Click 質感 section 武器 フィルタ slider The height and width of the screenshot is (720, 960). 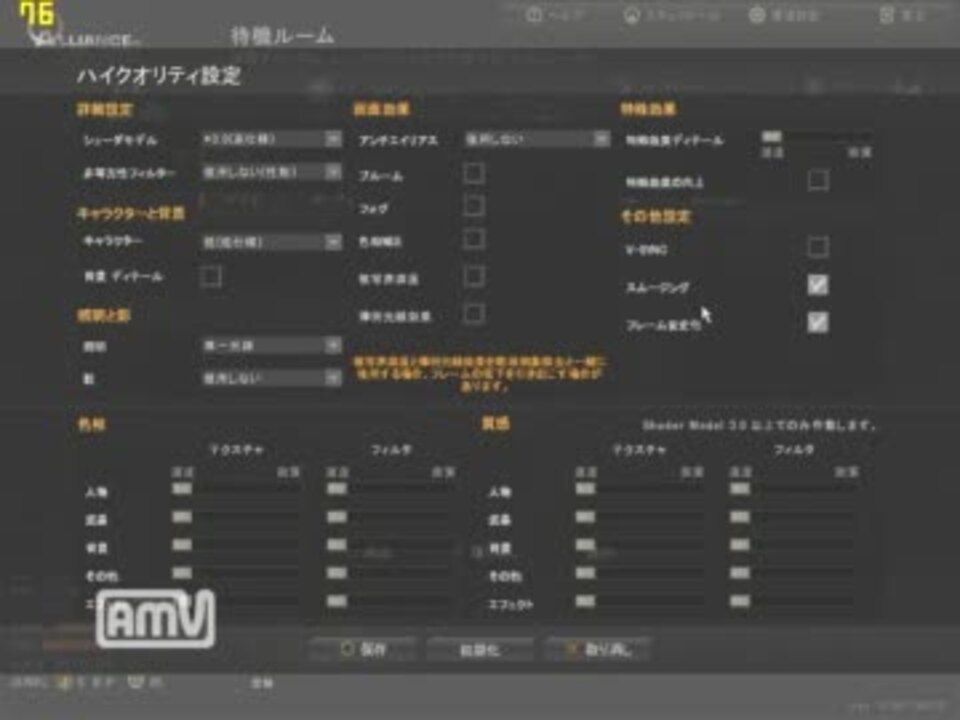793,517
